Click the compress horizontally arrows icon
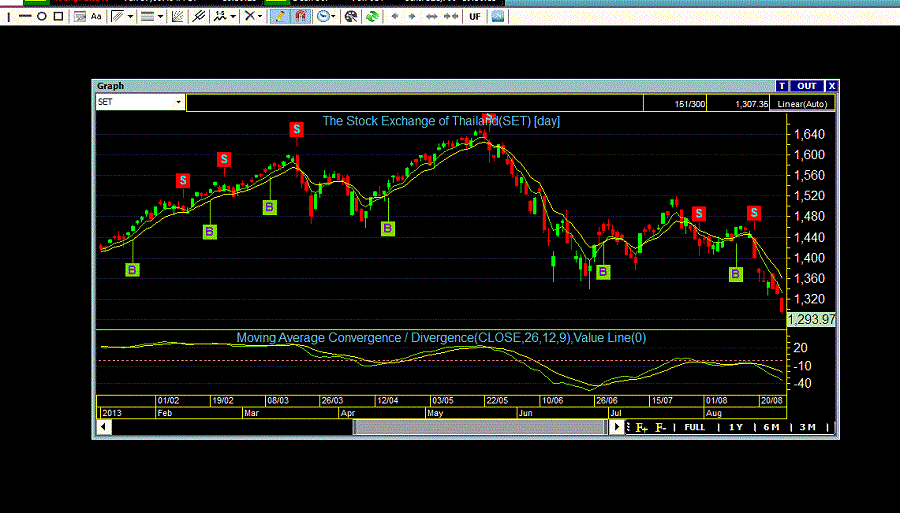This screenshot has width=900, height=513. (x=451, y=17)
